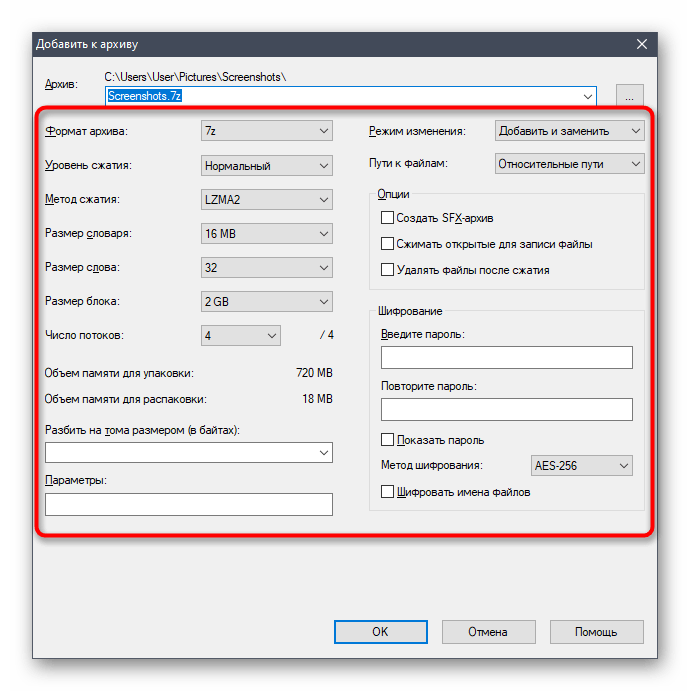The image size is (690, 691).
Task: Confirm with the OK button
Action: pos(381,632)
